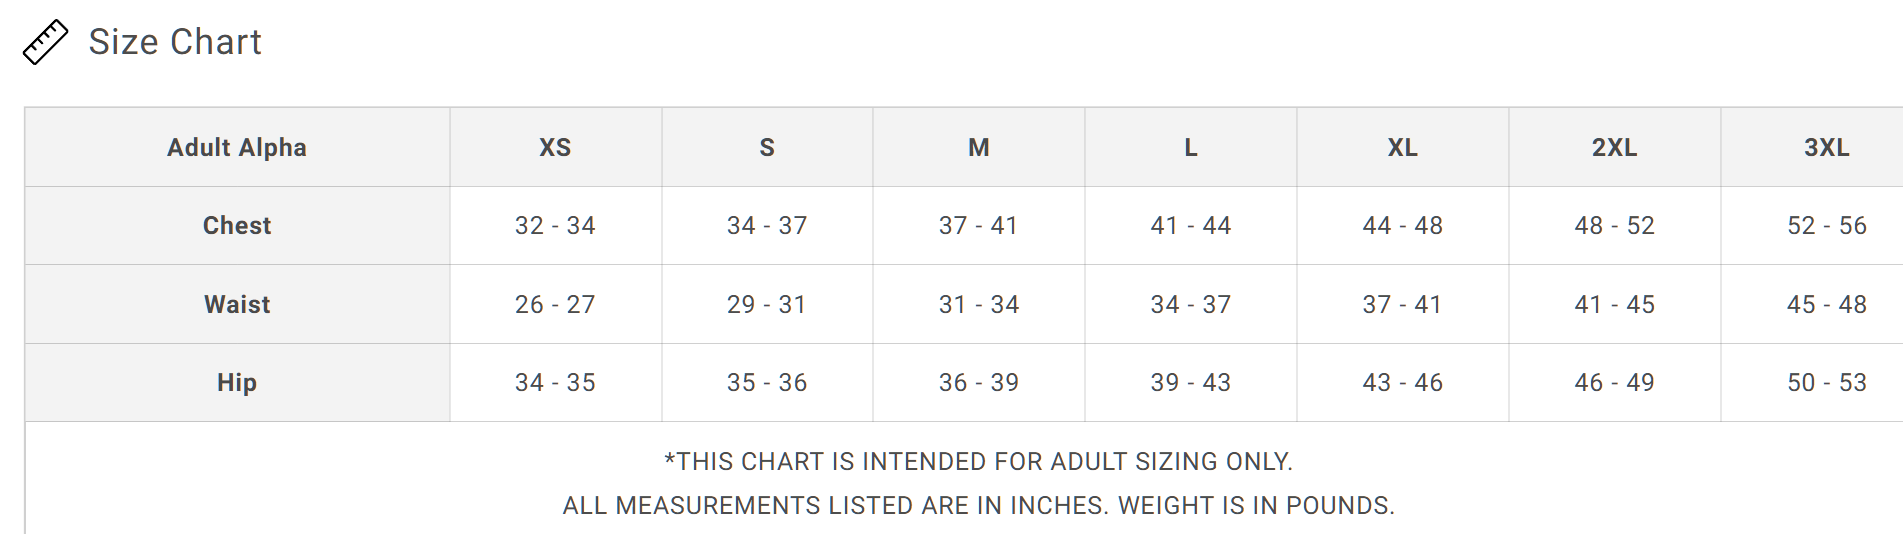Image resolution: width=1903 pixels, height=534 pixels.
Task: Select the Chest row label
Action: pyautogui.click(x=237, y=226)
